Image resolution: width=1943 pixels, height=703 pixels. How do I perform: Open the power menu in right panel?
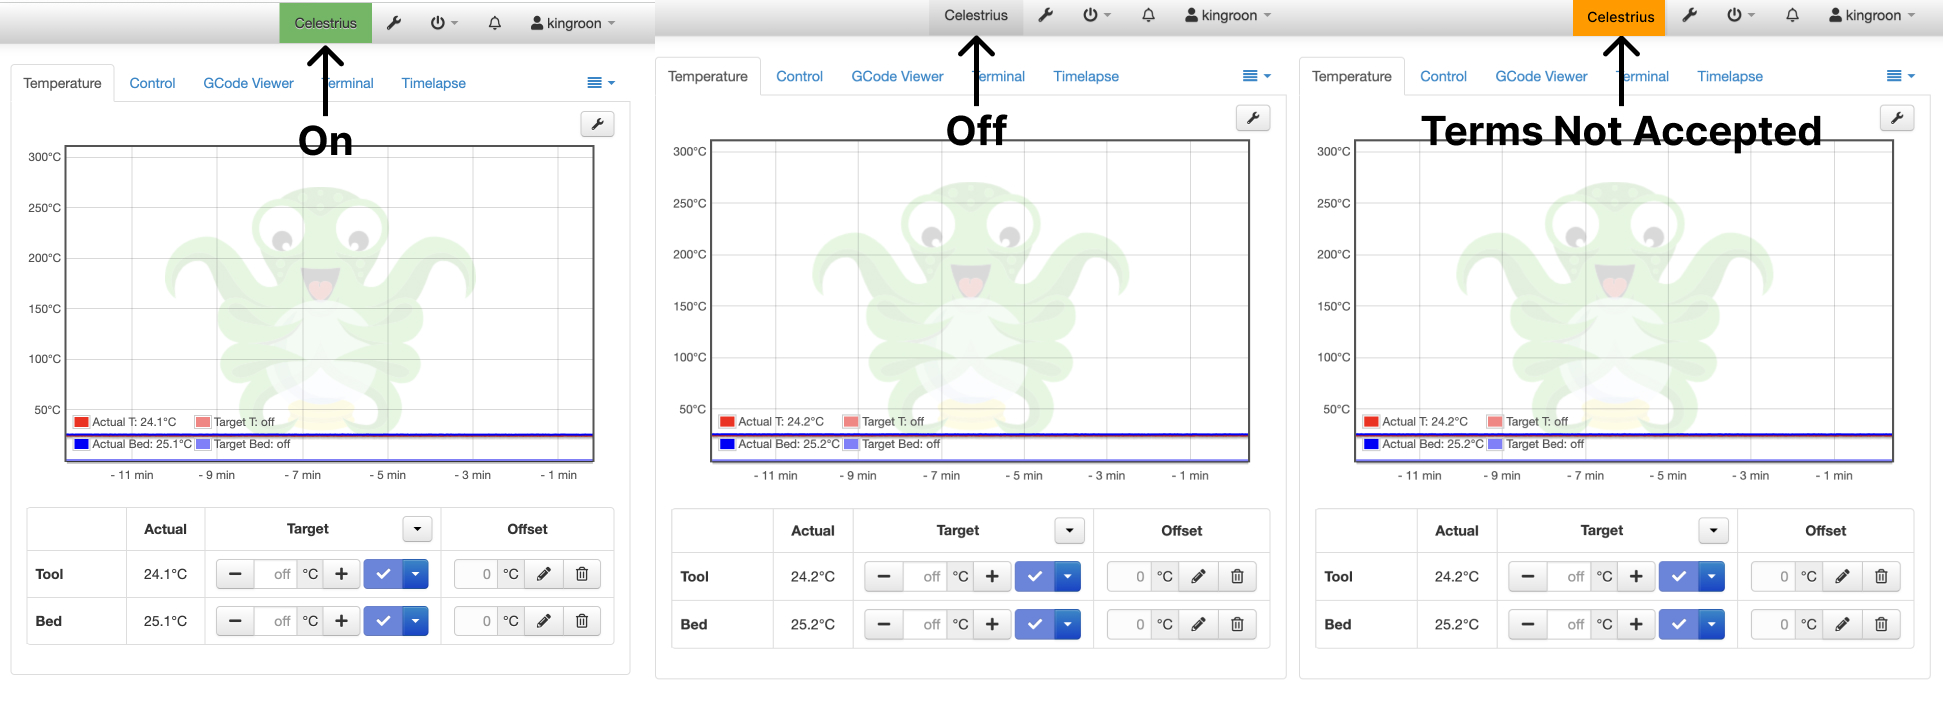1740,15
